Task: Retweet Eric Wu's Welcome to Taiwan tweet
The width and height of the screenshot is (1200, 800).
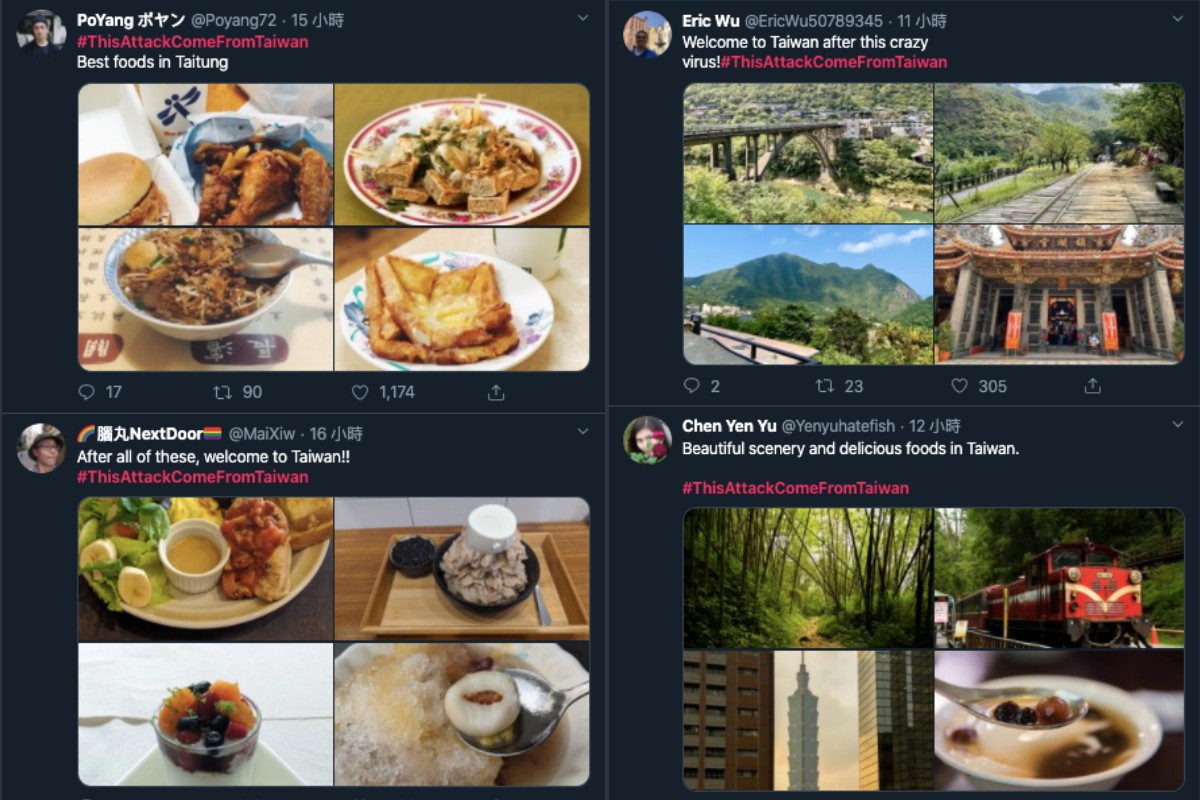Action: [825, 386]
